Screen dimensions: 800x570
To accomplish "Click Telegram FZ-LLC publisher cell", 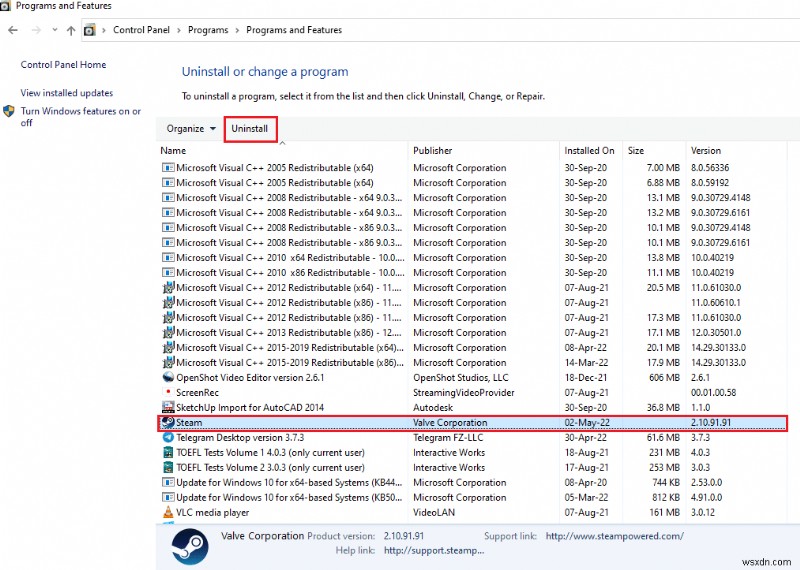I will tap(448, 438).
